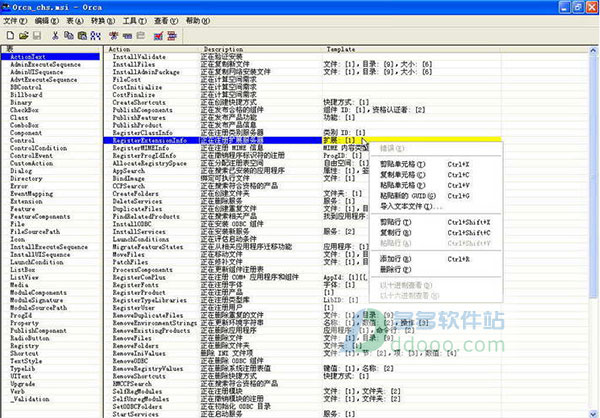The image size is (600, 418).
Task: Click the scrollbar up arrow at top right
Action: point(593,50)
